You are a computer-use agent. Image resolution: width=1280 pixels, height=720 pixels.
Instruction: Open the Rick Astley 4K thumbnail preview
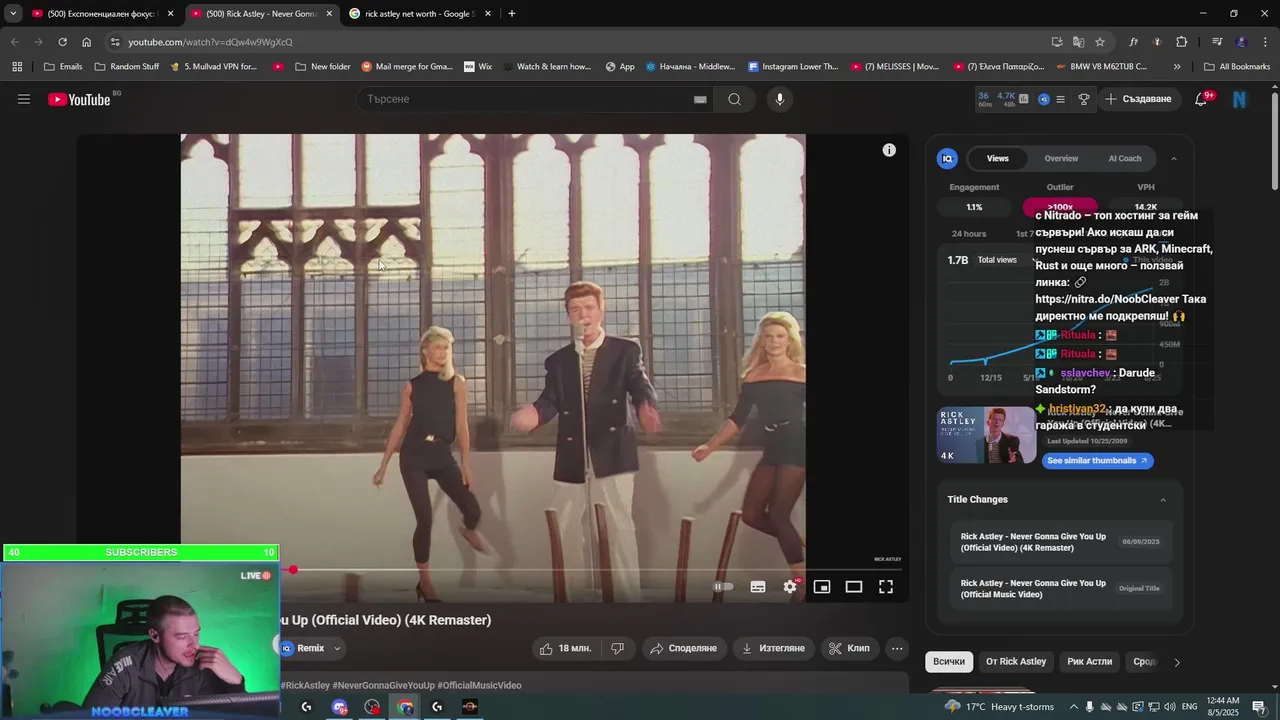click(986, 435)
